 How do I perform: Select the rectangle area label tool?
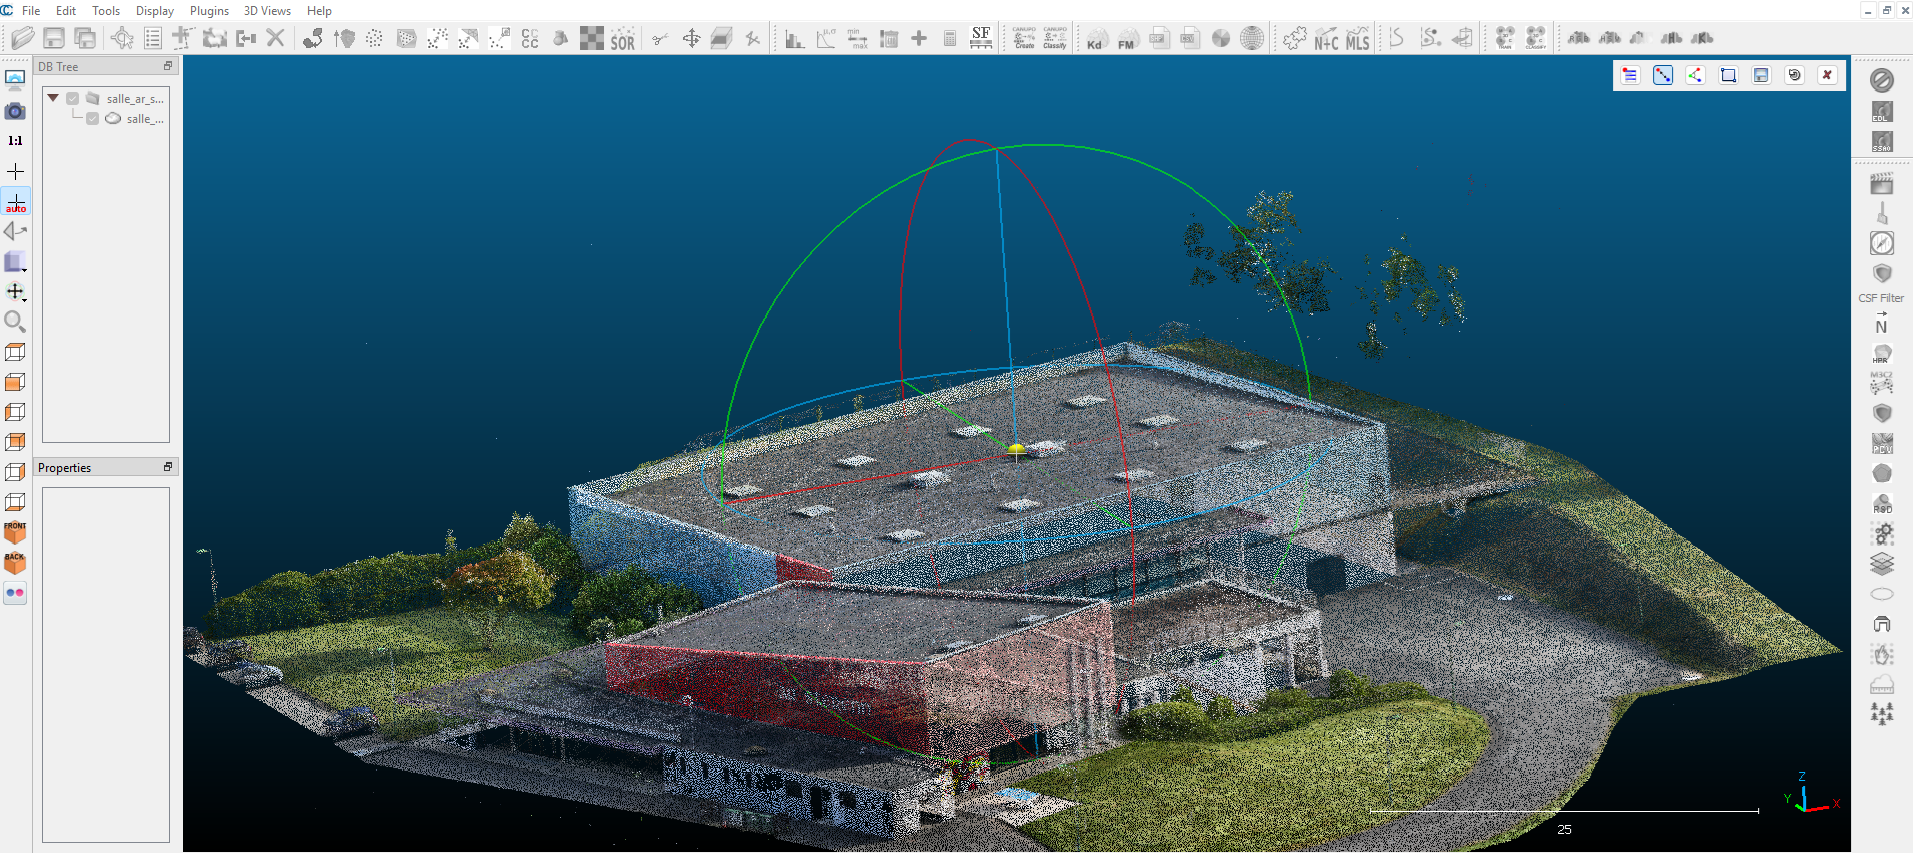tap(1728, 75)
